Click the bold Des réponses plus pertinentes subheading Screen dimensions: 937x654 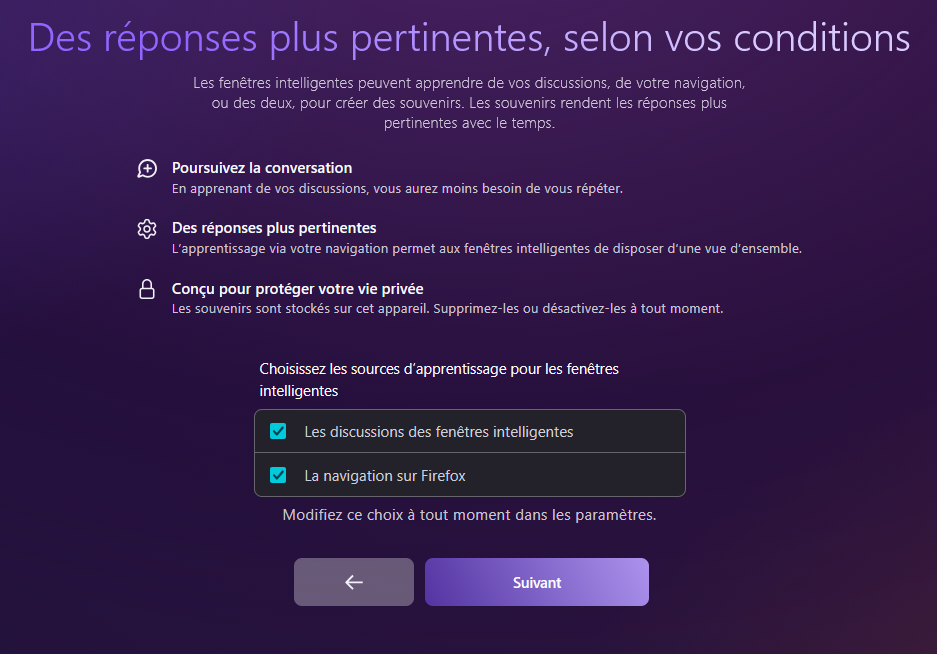click(x=274, y=228)
